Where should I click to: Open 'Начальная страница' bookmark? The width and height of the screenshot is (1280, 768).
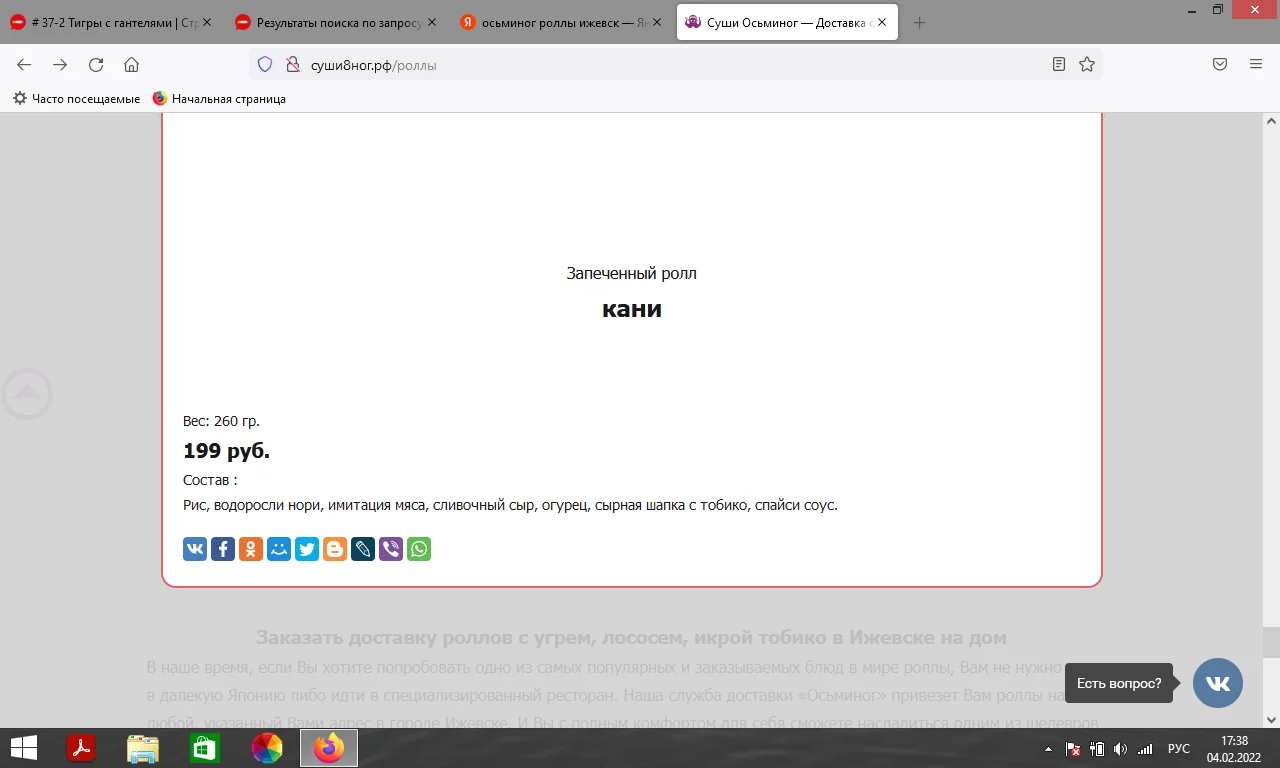click(x=219, y=99)
